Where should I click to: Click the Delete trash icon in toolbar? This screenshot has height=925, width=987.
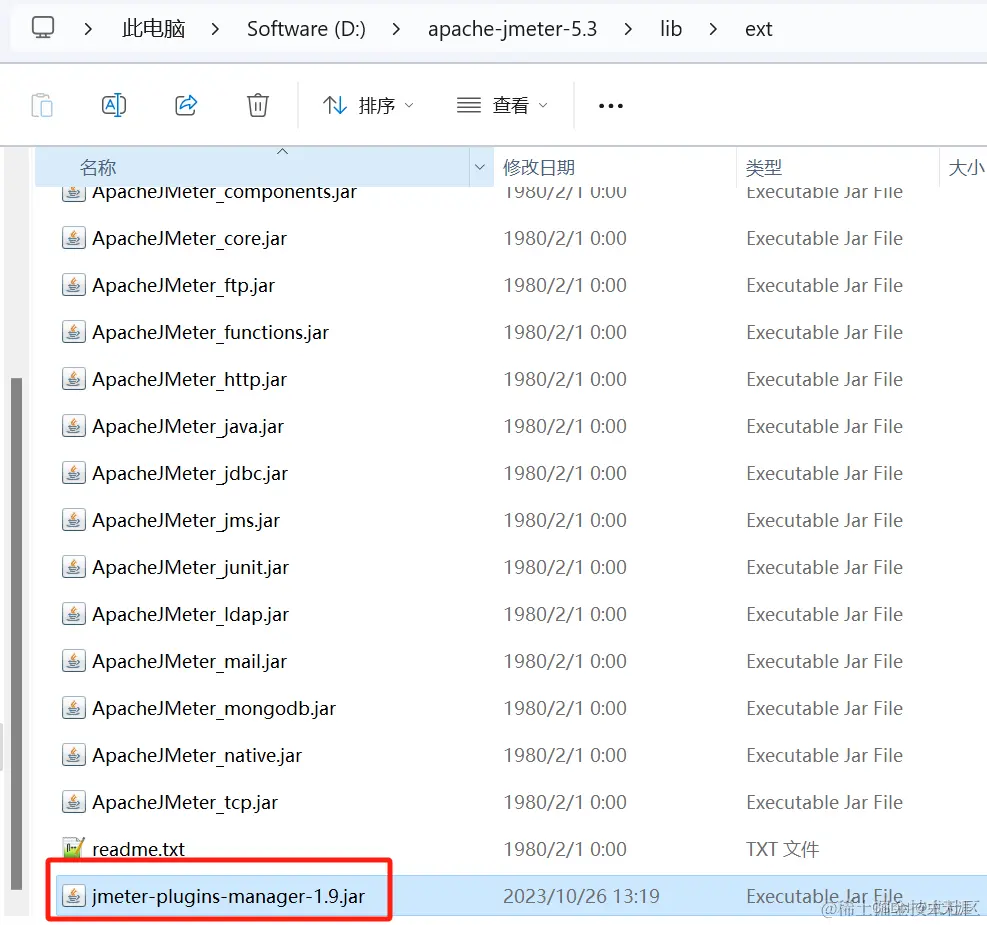pos(257,105)
